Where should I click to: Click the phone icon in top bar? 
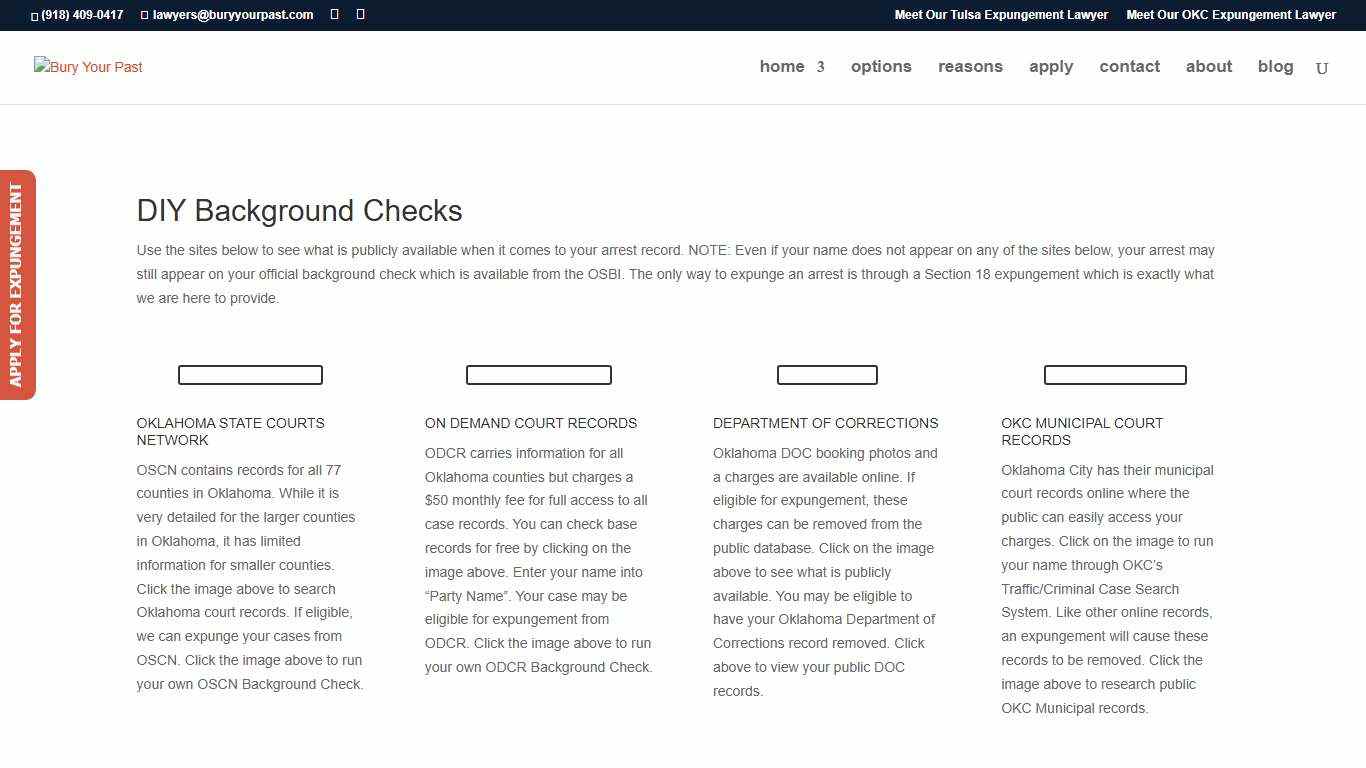point(34,15)
